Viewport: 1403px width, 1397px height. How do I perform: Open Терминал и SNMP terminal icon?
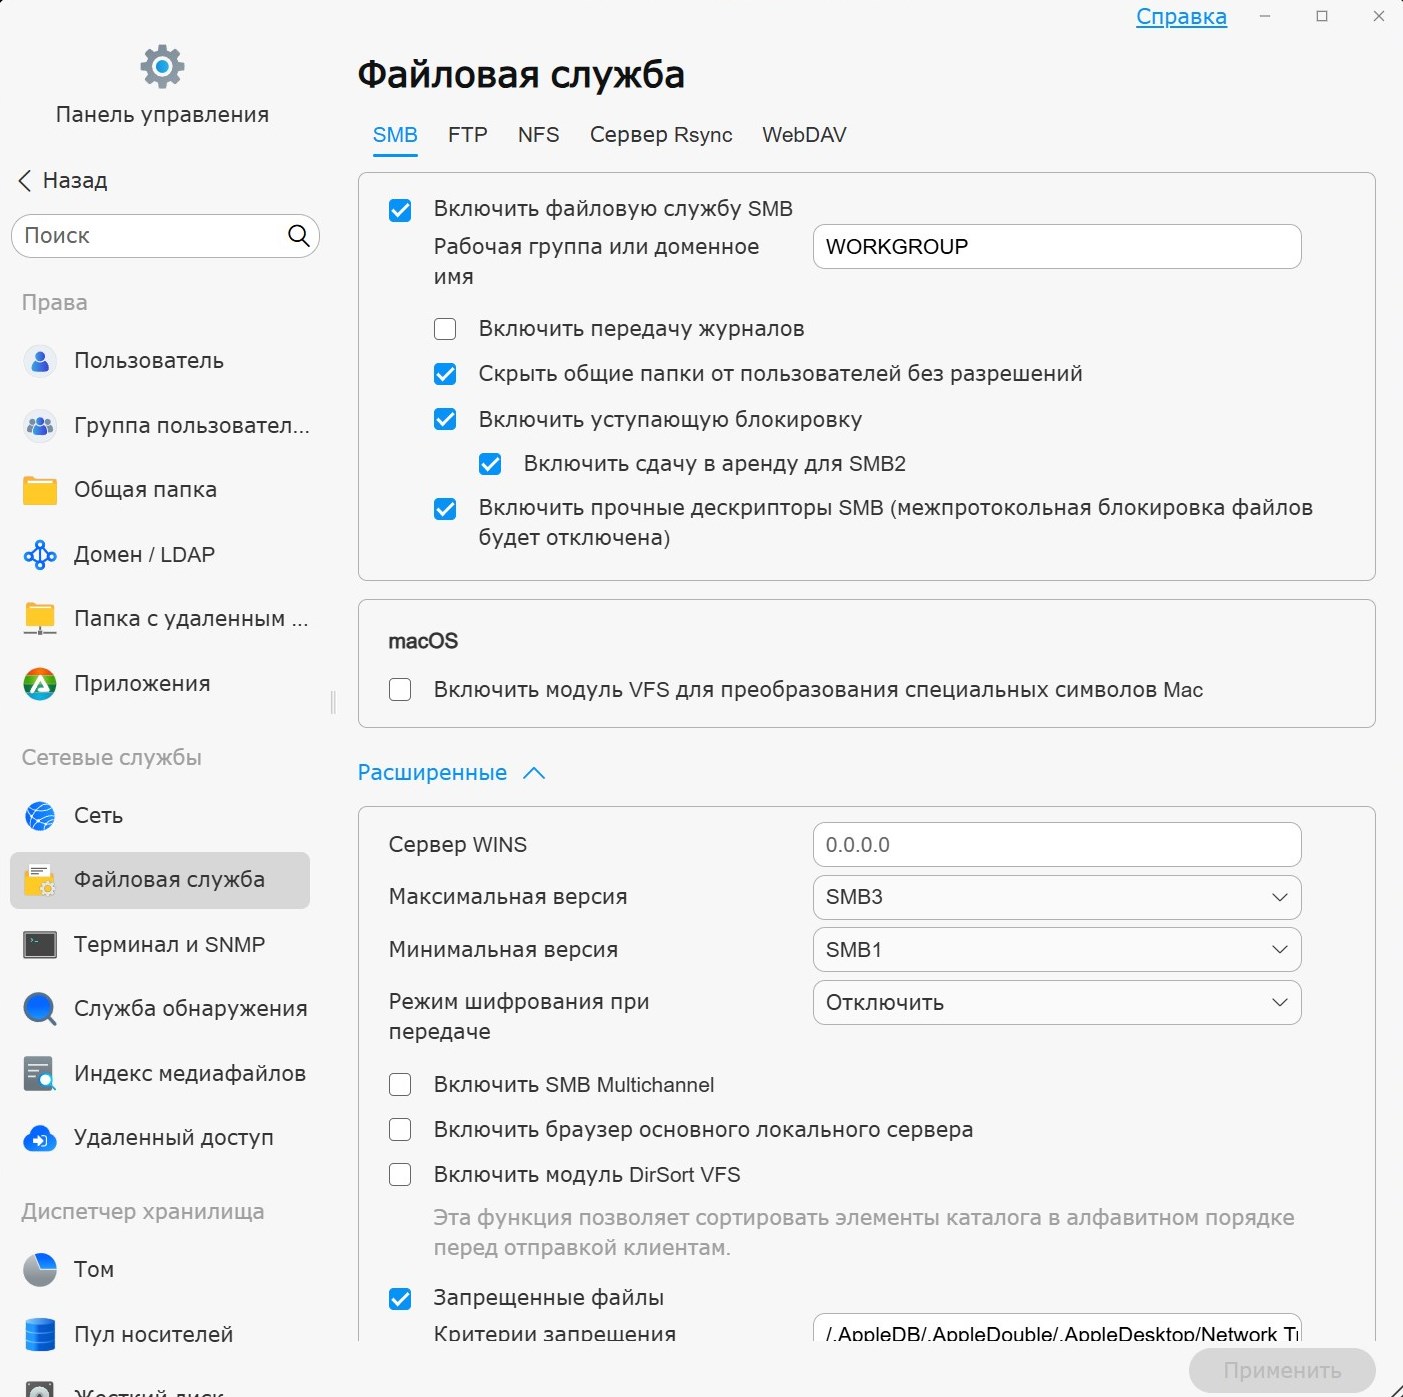tap(40, 945)
